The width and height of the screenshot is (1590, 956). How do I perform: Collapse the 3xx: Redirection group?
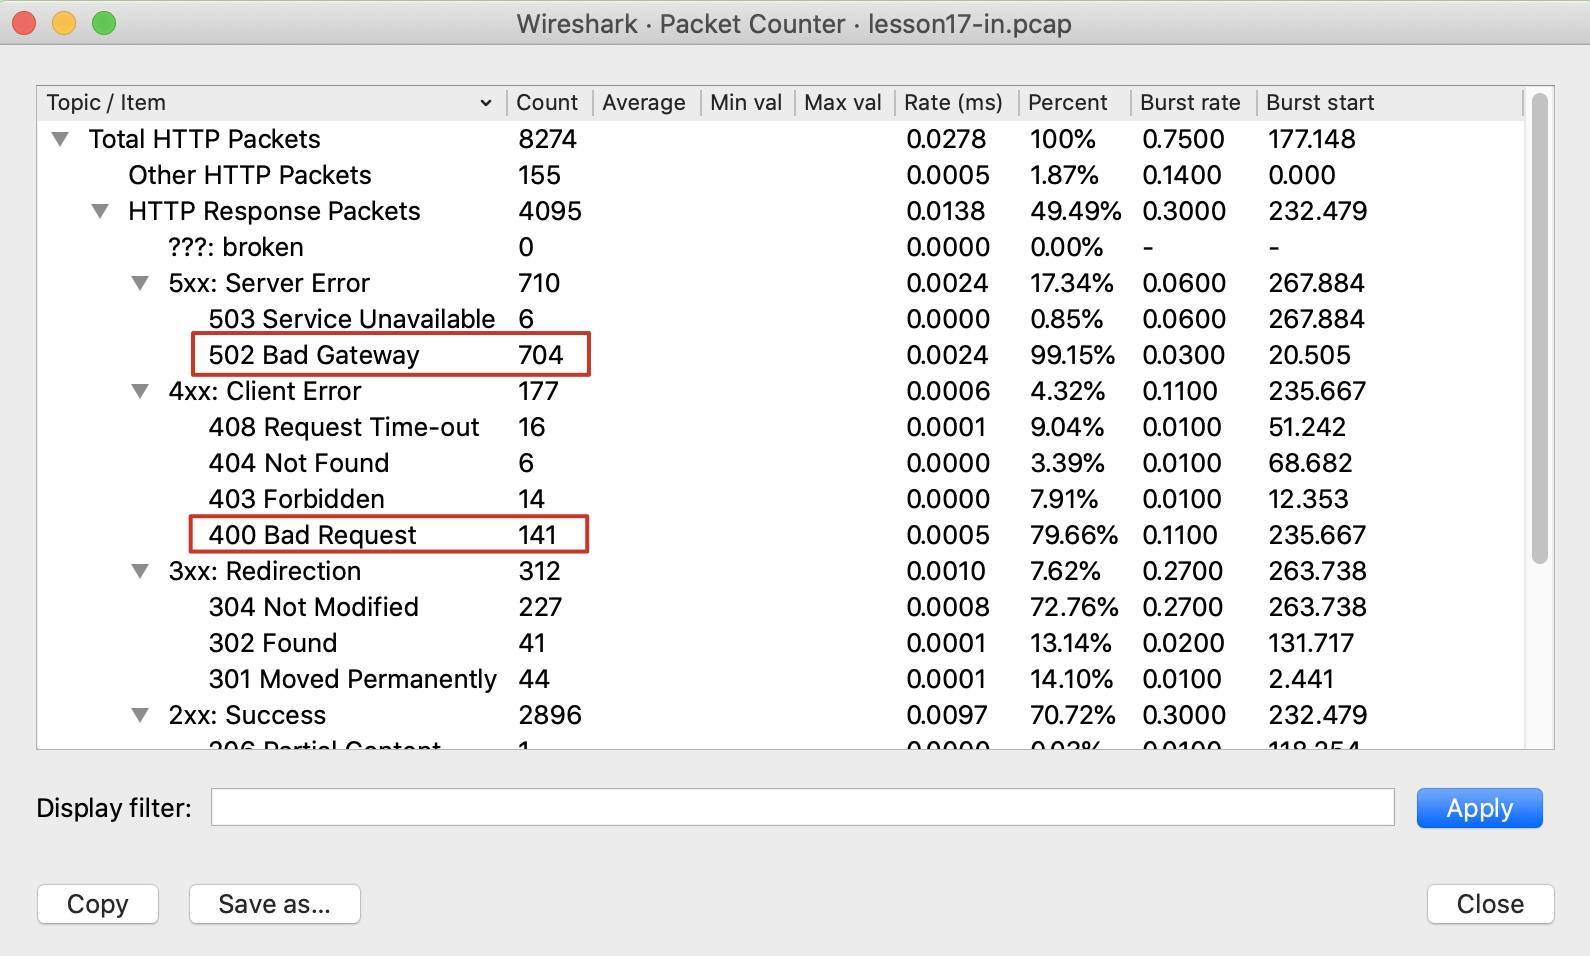[140, 571]
